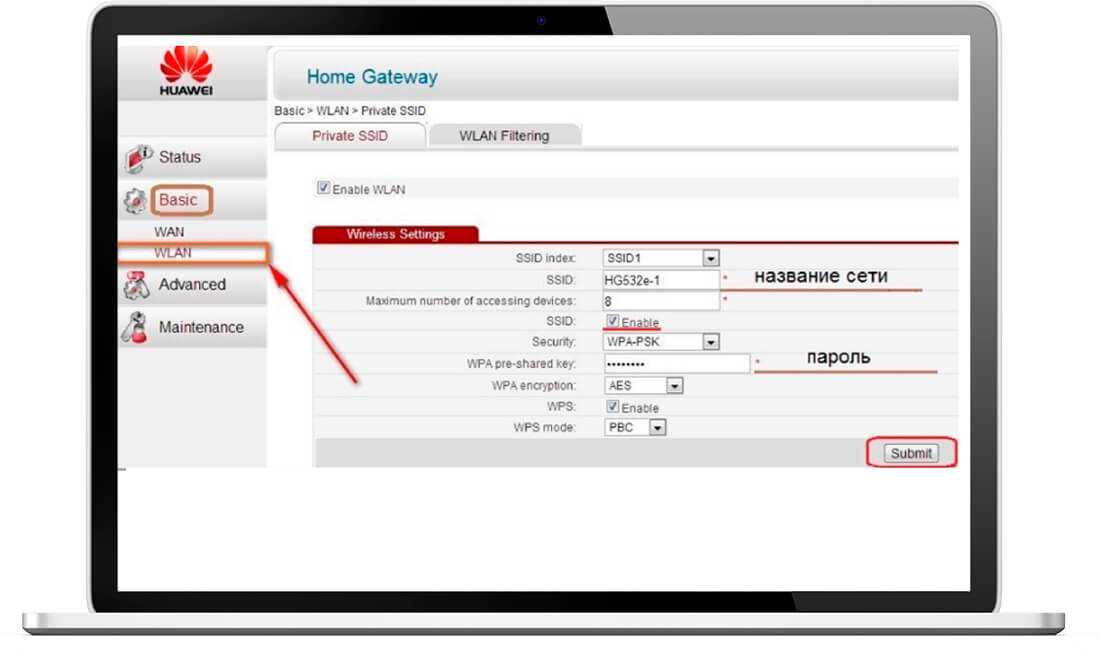The image size is (1100, 654).
Task: Click the Wireless Settings header
Action: [x=396, y=234]
